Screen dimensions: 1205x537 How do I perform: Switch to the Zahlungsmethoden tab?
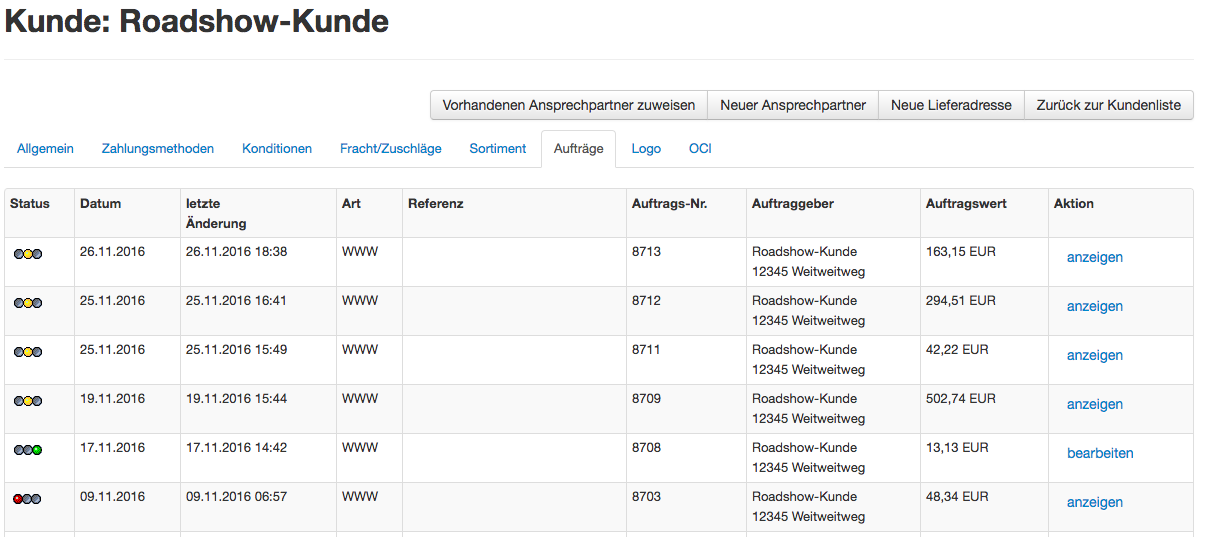tap(158, 148)
